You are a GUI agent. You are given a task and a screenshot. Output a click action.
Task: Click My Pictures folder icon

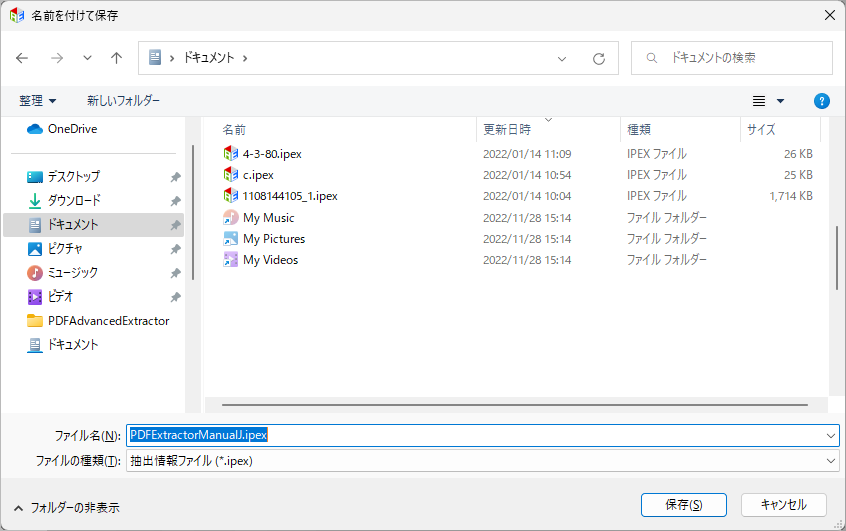231,239
